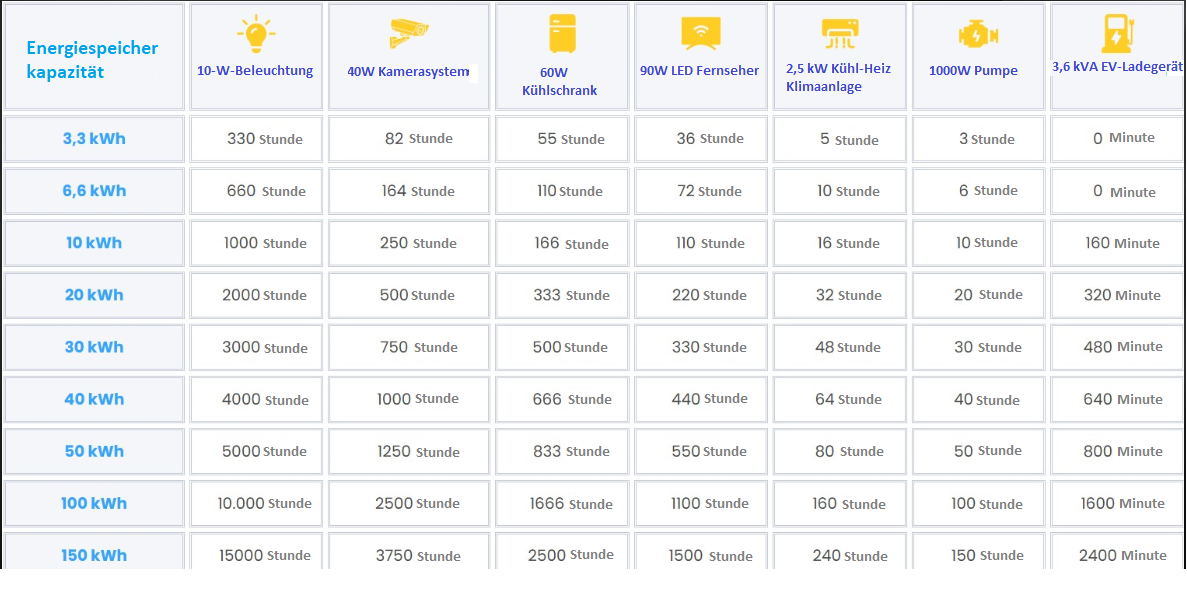Click the 3,6 kVA EV-Ladegerät label

1116,68
